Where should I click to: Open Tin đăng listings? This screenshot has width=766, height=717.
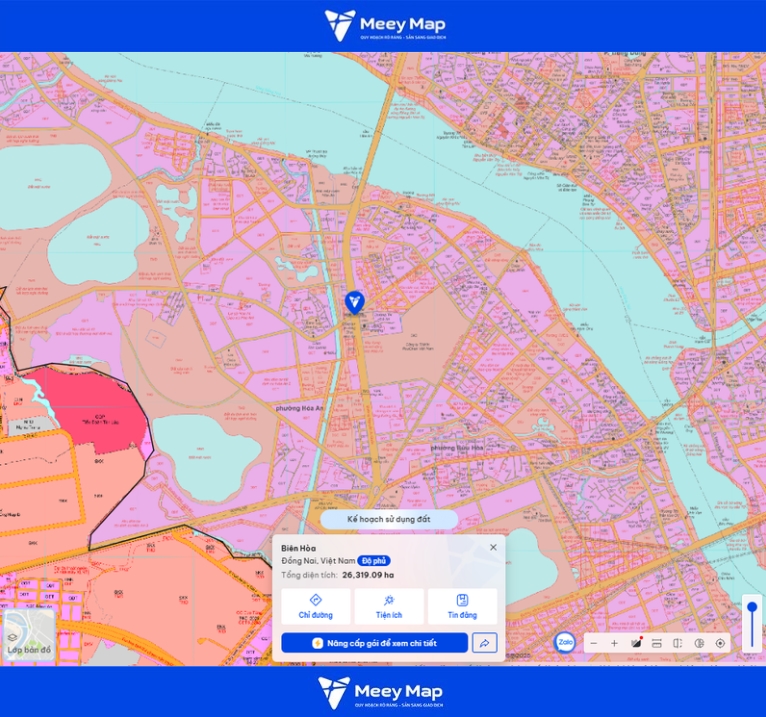[462, 606]
